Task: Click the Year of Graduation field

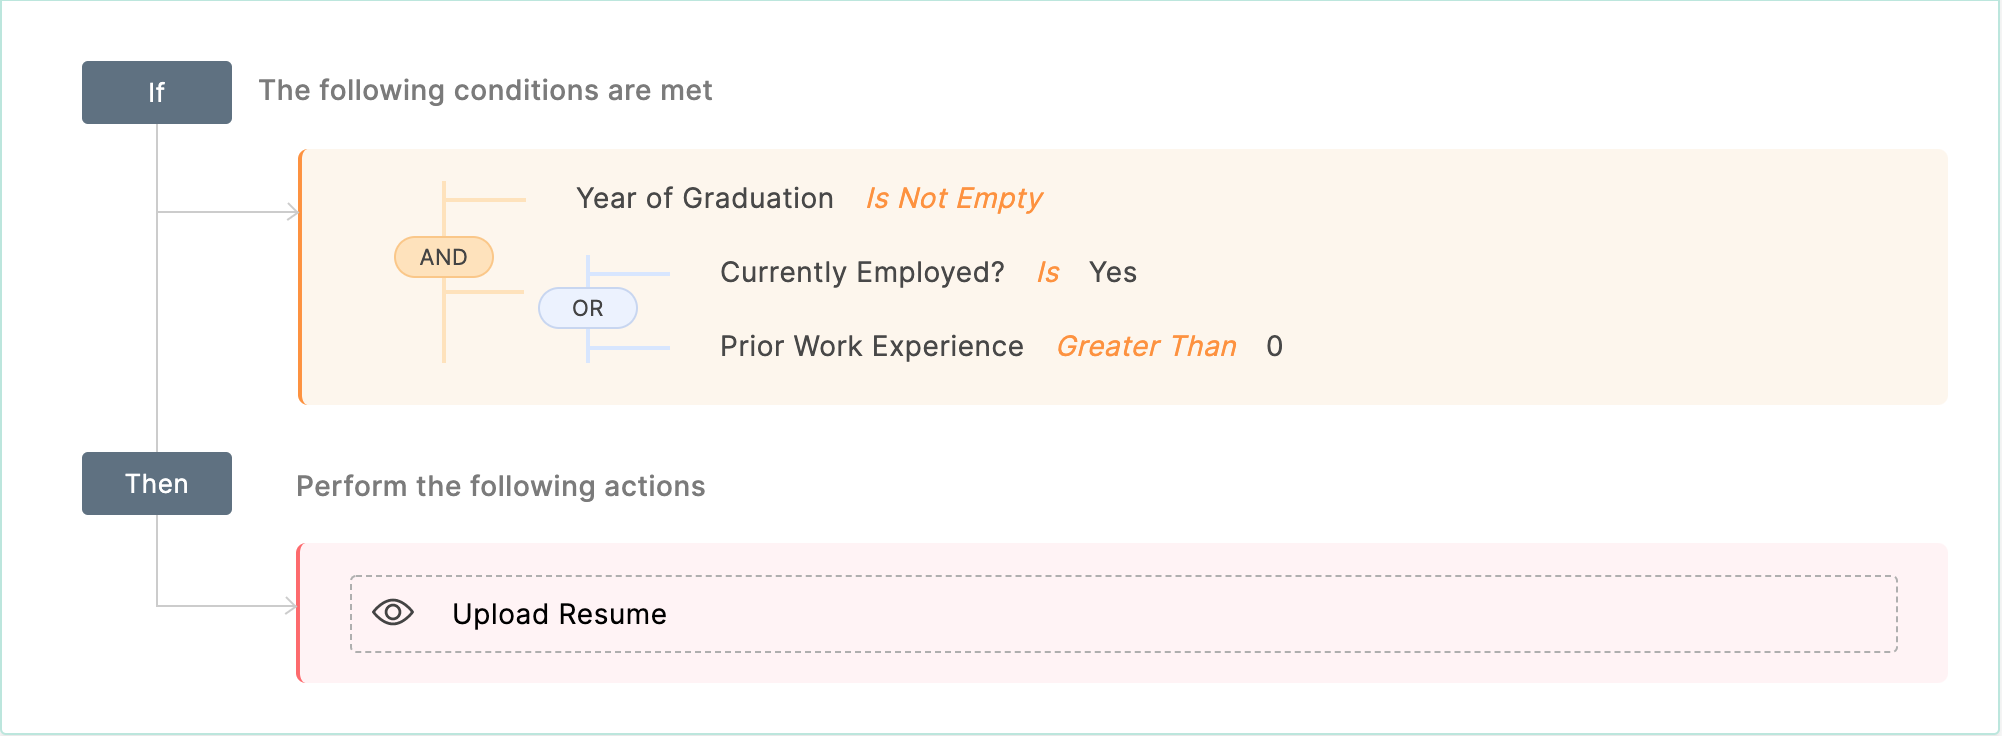Action: pos(705,198)
